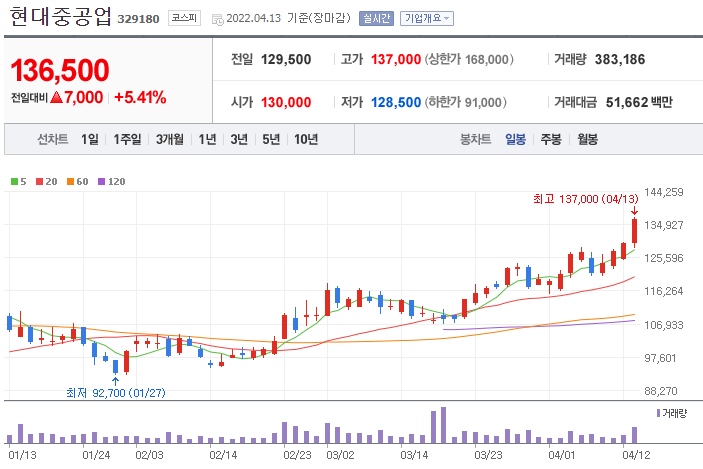Click the 03/14 date axis label
The width and height of the screenshot is (703, 469).
[x=414, y=456]
